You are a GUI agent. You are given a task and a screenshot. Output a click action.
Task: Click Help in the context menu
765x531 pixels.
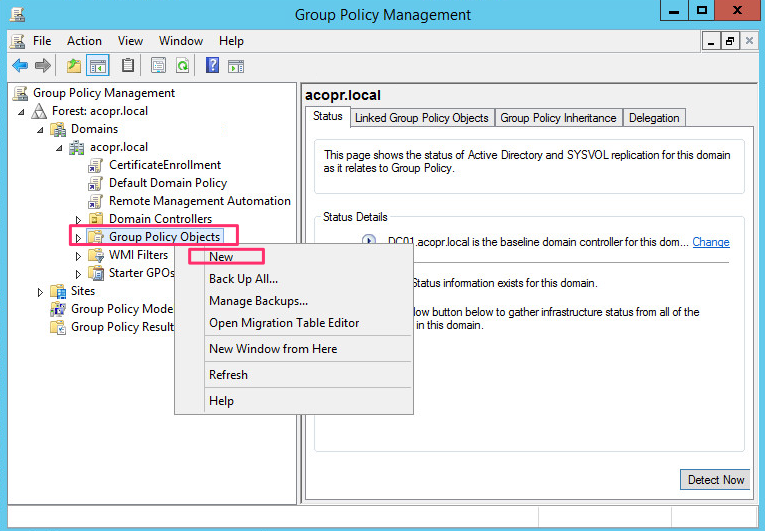pyautogui.click(x=294, y=401)
